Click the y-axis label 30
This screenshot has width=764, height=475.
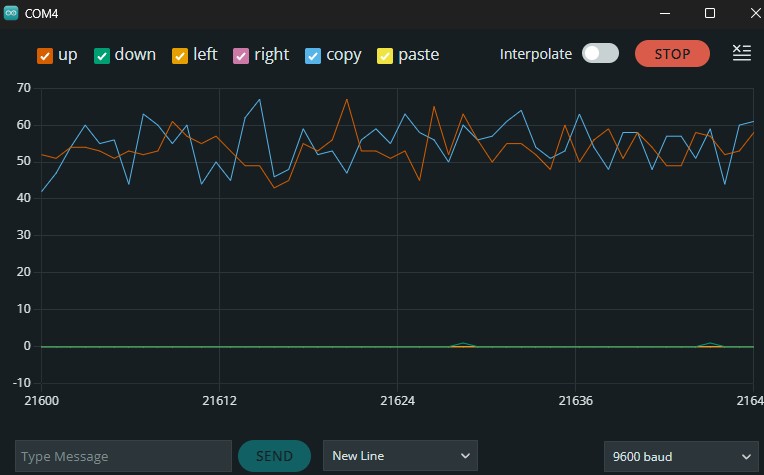click(23, 235)
